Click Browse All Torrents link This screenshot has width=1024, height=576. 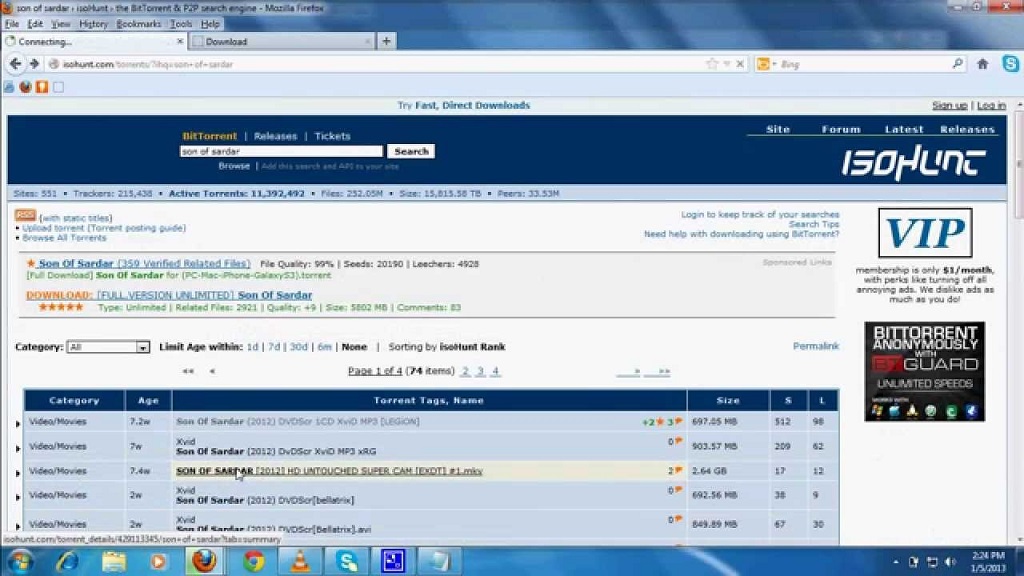point(64,238)
